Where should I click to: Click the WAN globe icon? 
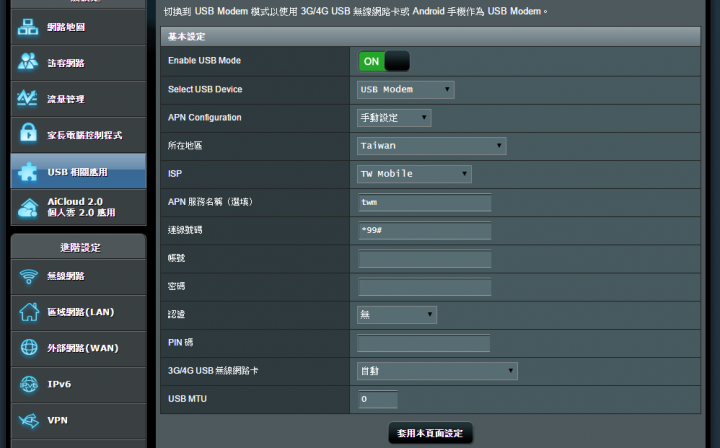[x=29, y=347]
